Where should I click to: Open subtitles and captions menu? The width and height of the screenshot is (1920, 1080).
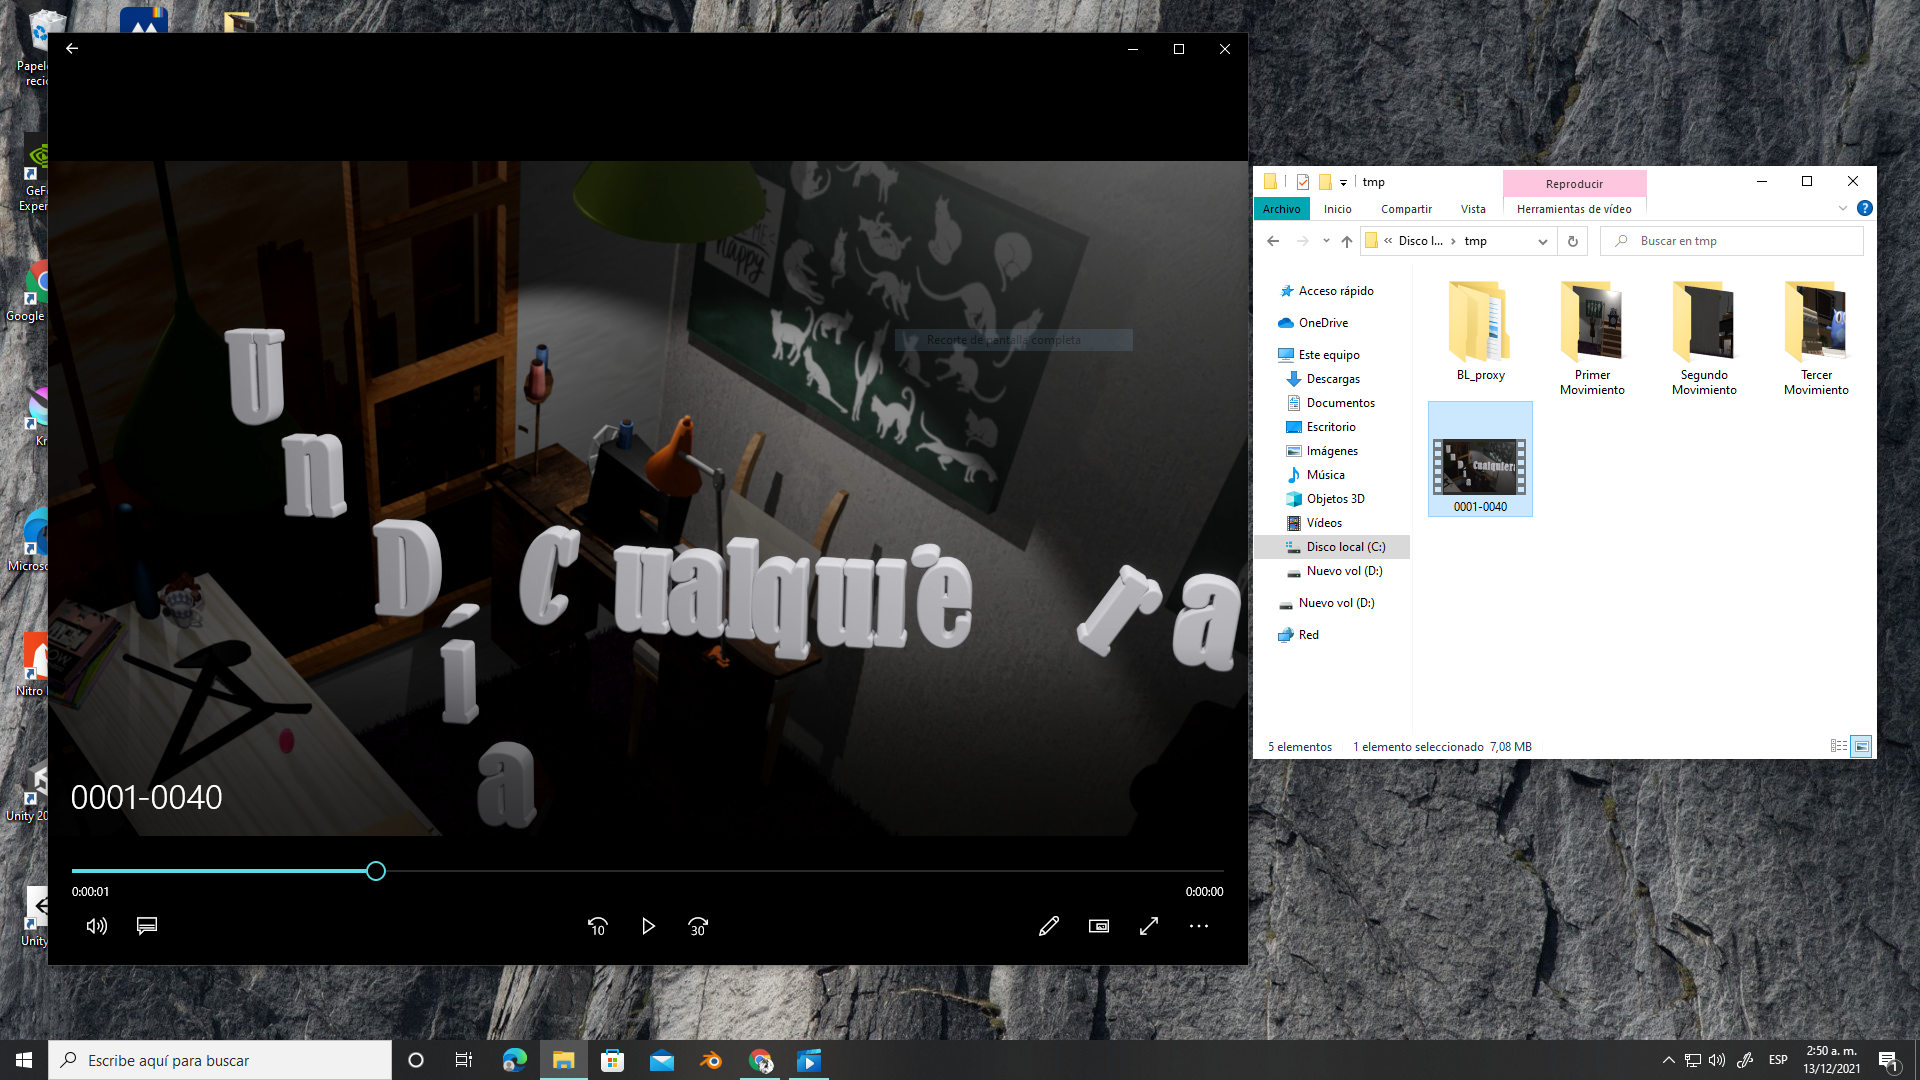(x=147, y=926)
